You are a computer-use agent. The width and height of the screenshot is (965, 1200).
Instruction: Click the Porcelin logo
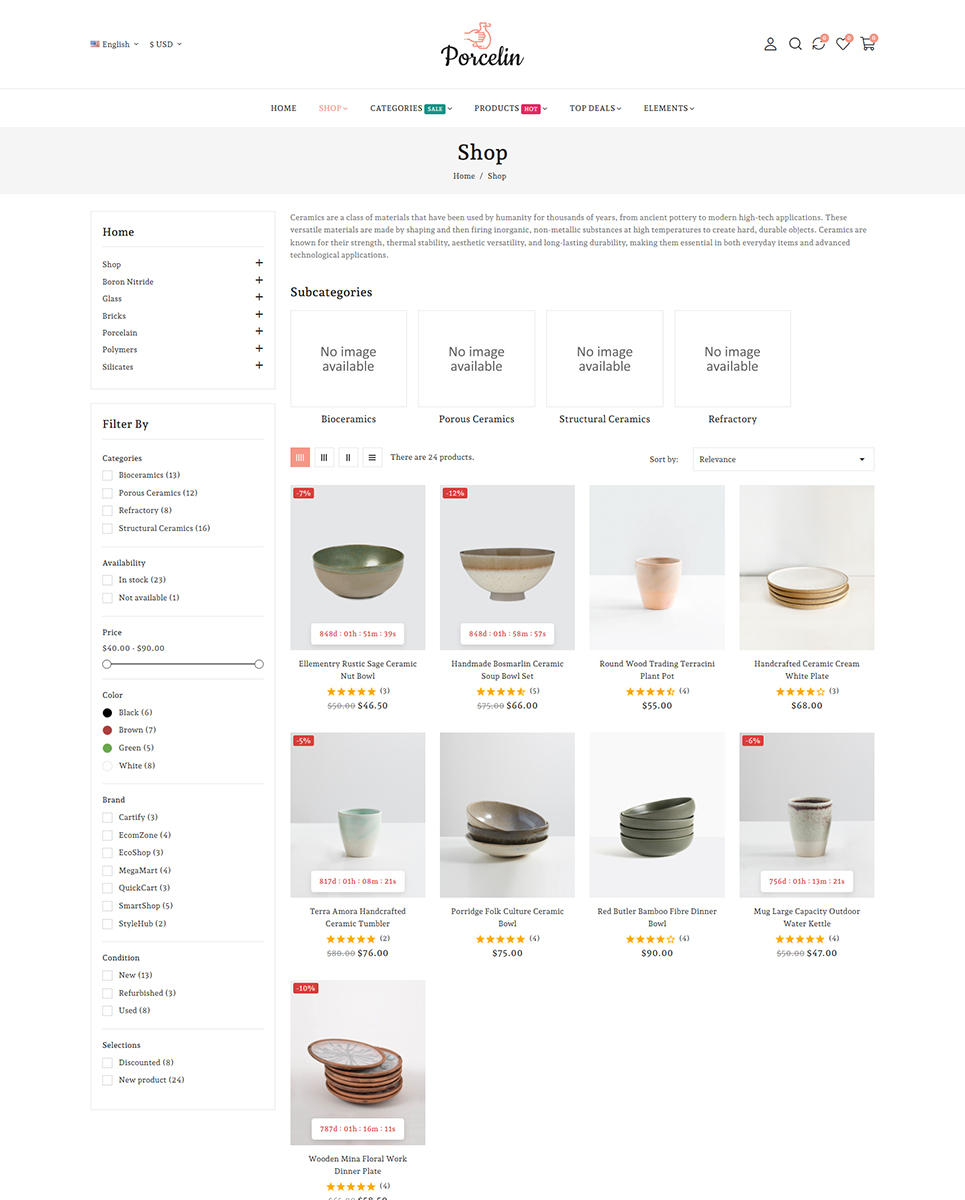point(482,44)
